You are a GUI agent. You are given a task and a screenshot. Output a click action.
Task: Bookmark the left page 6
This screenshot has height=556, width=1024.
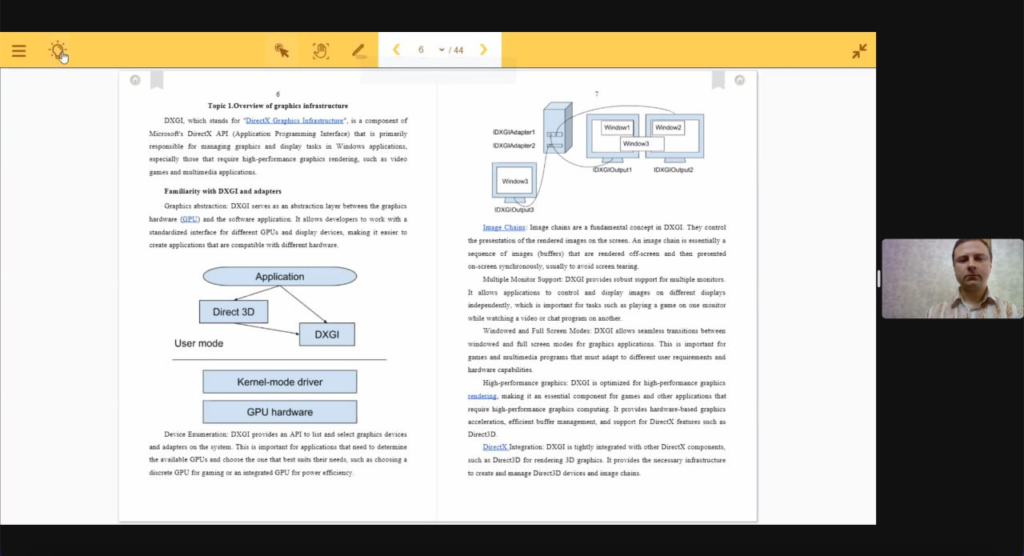tap(157, 80)
